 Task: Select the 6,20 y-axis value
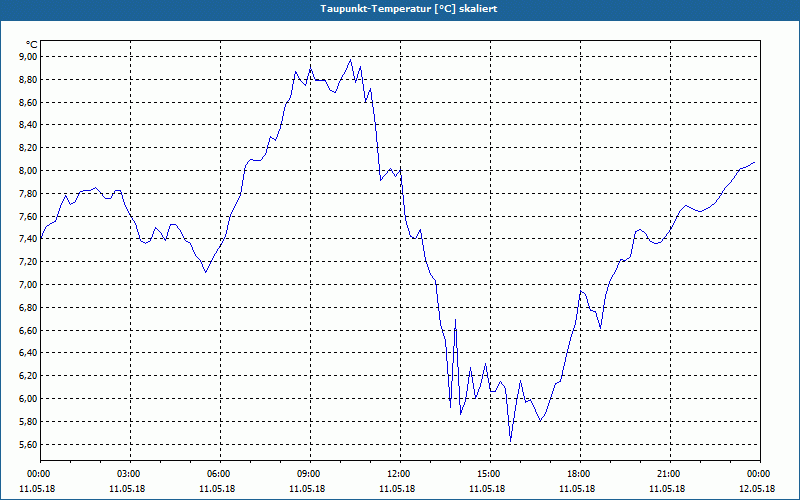[x=29, y=376]
